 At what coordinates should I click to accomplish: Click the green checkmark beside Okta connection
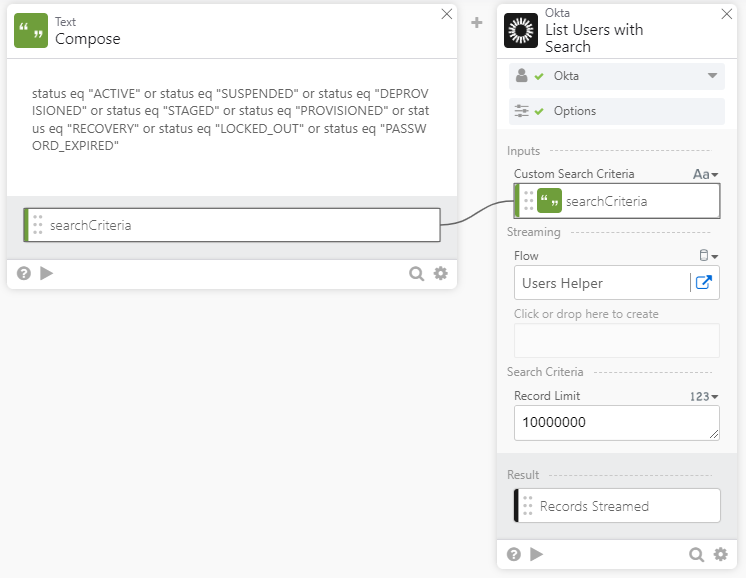point(539,76)
